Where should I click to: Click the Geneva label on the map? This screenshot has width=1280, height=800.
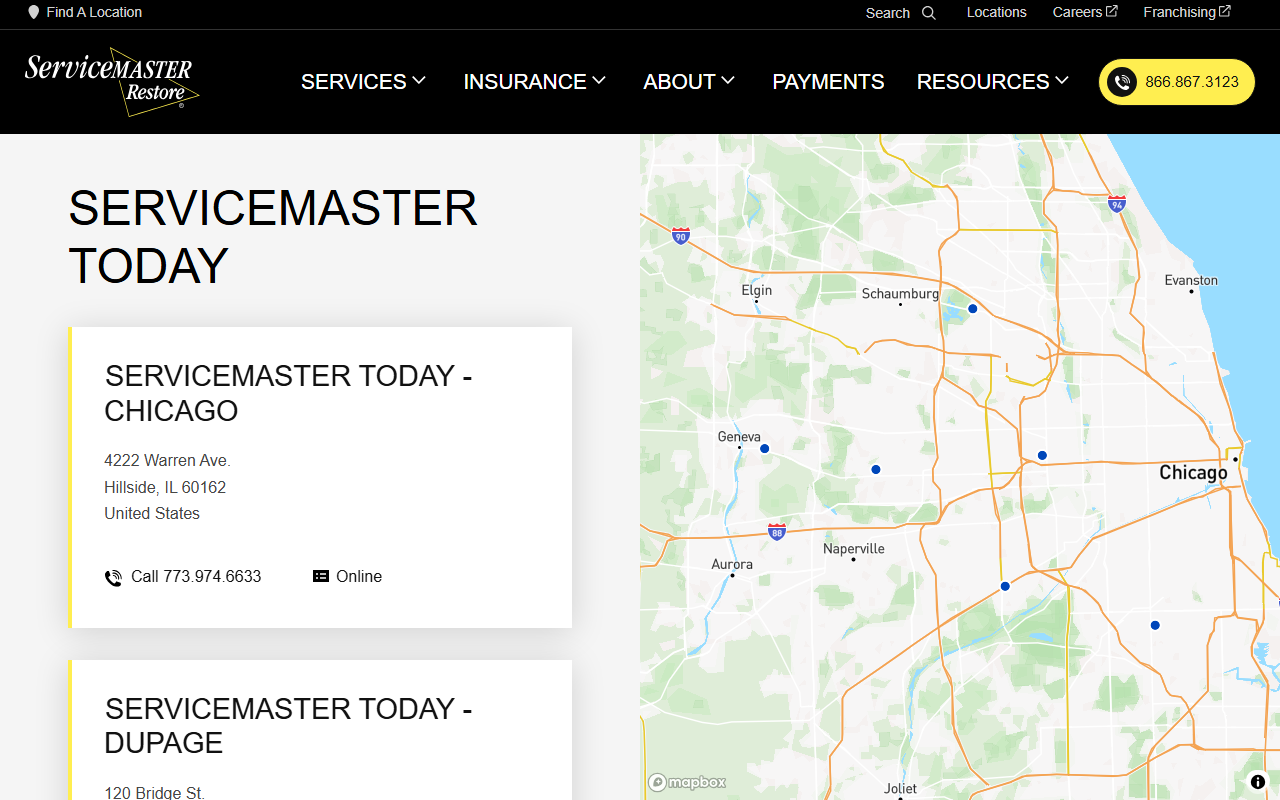tap(739, 436)
